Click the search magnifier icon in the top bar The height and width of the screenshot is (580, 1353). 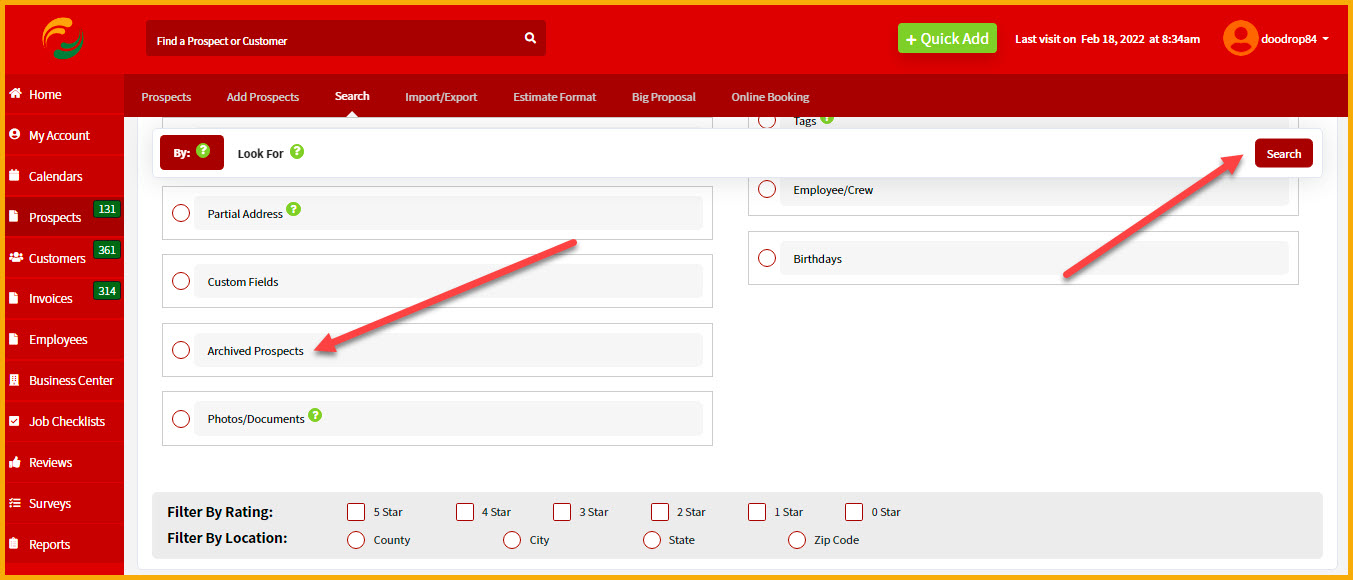[530, 38]
